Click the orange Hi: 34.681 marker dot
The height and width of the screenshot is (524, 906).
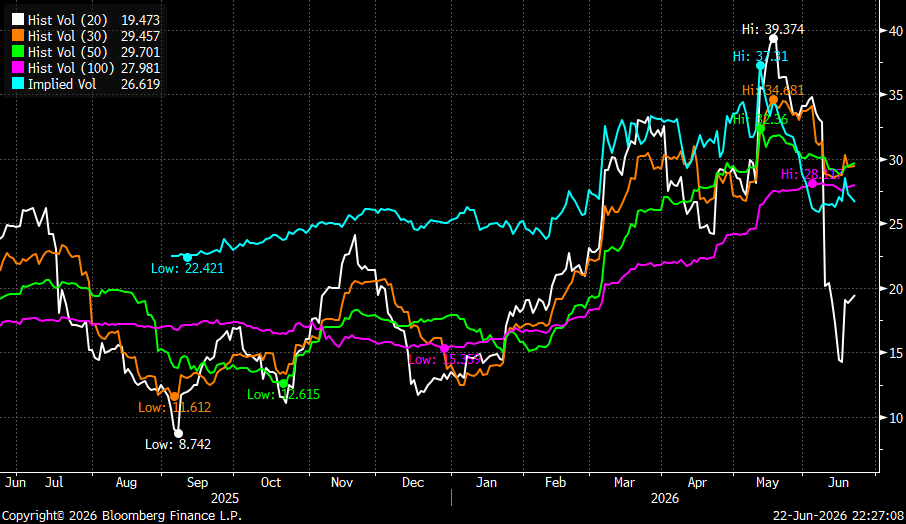point(773,100)
